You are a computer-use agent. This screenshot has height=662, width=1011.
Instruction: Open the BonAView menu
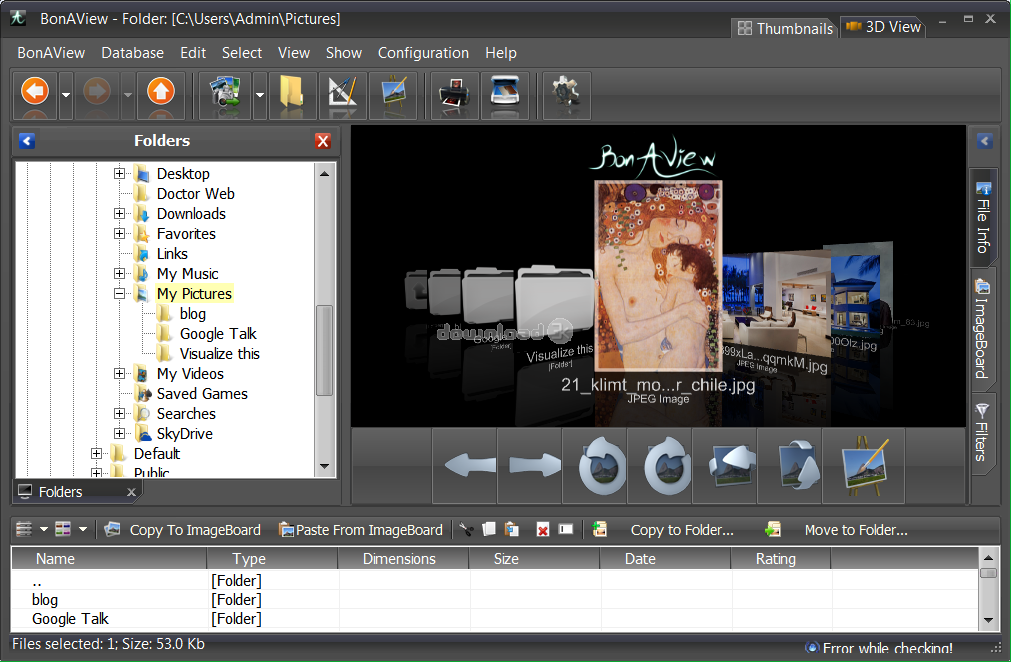coord(51,53)
